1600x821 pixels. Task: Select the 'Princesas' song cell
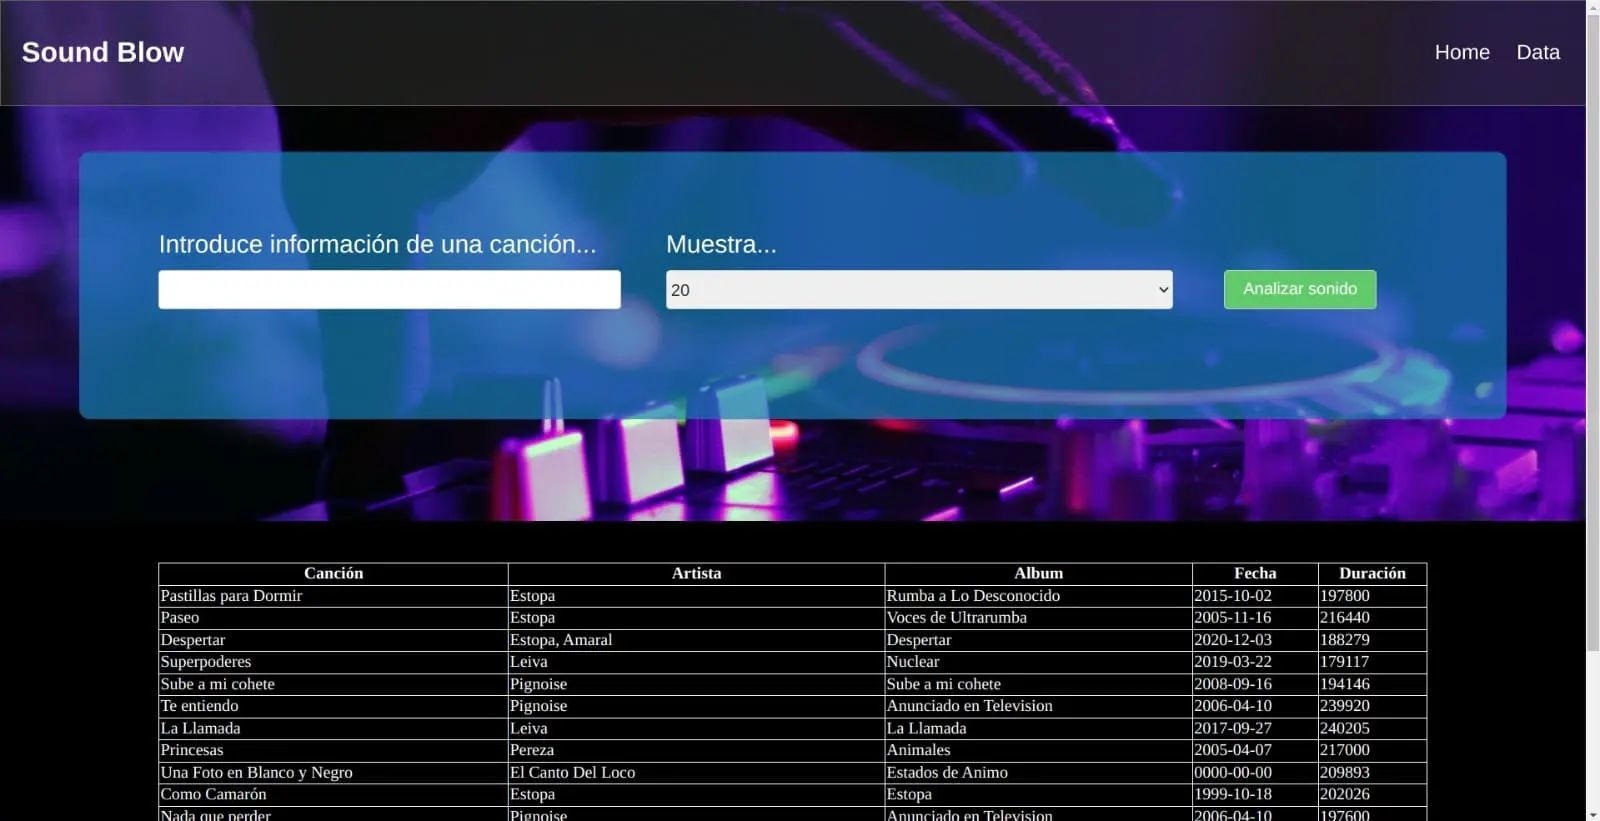pos(333,750)
